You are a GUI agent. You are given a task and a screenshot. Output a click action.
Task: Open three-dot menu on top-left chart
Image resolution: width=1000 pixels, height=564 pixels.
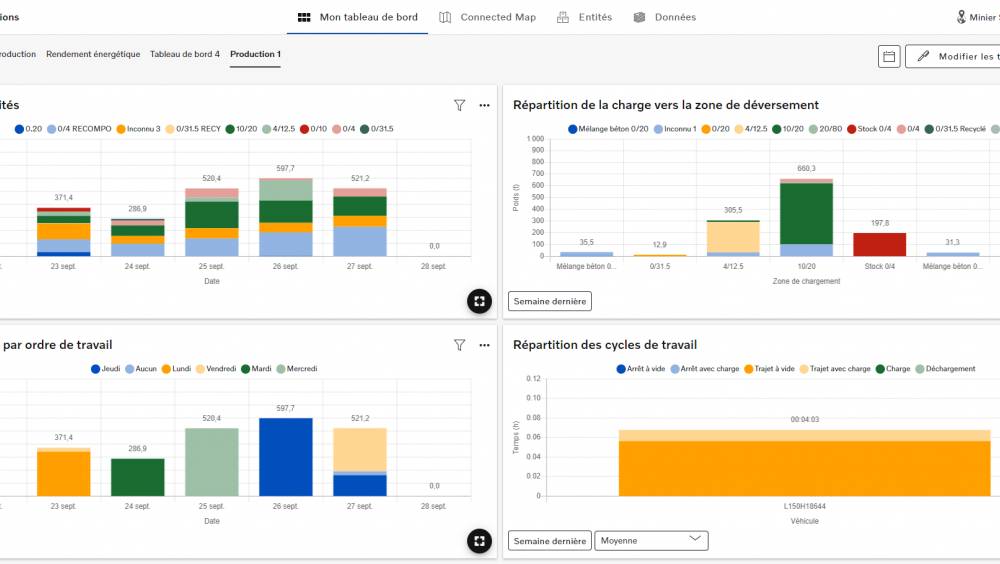click(x=484, y=105)
